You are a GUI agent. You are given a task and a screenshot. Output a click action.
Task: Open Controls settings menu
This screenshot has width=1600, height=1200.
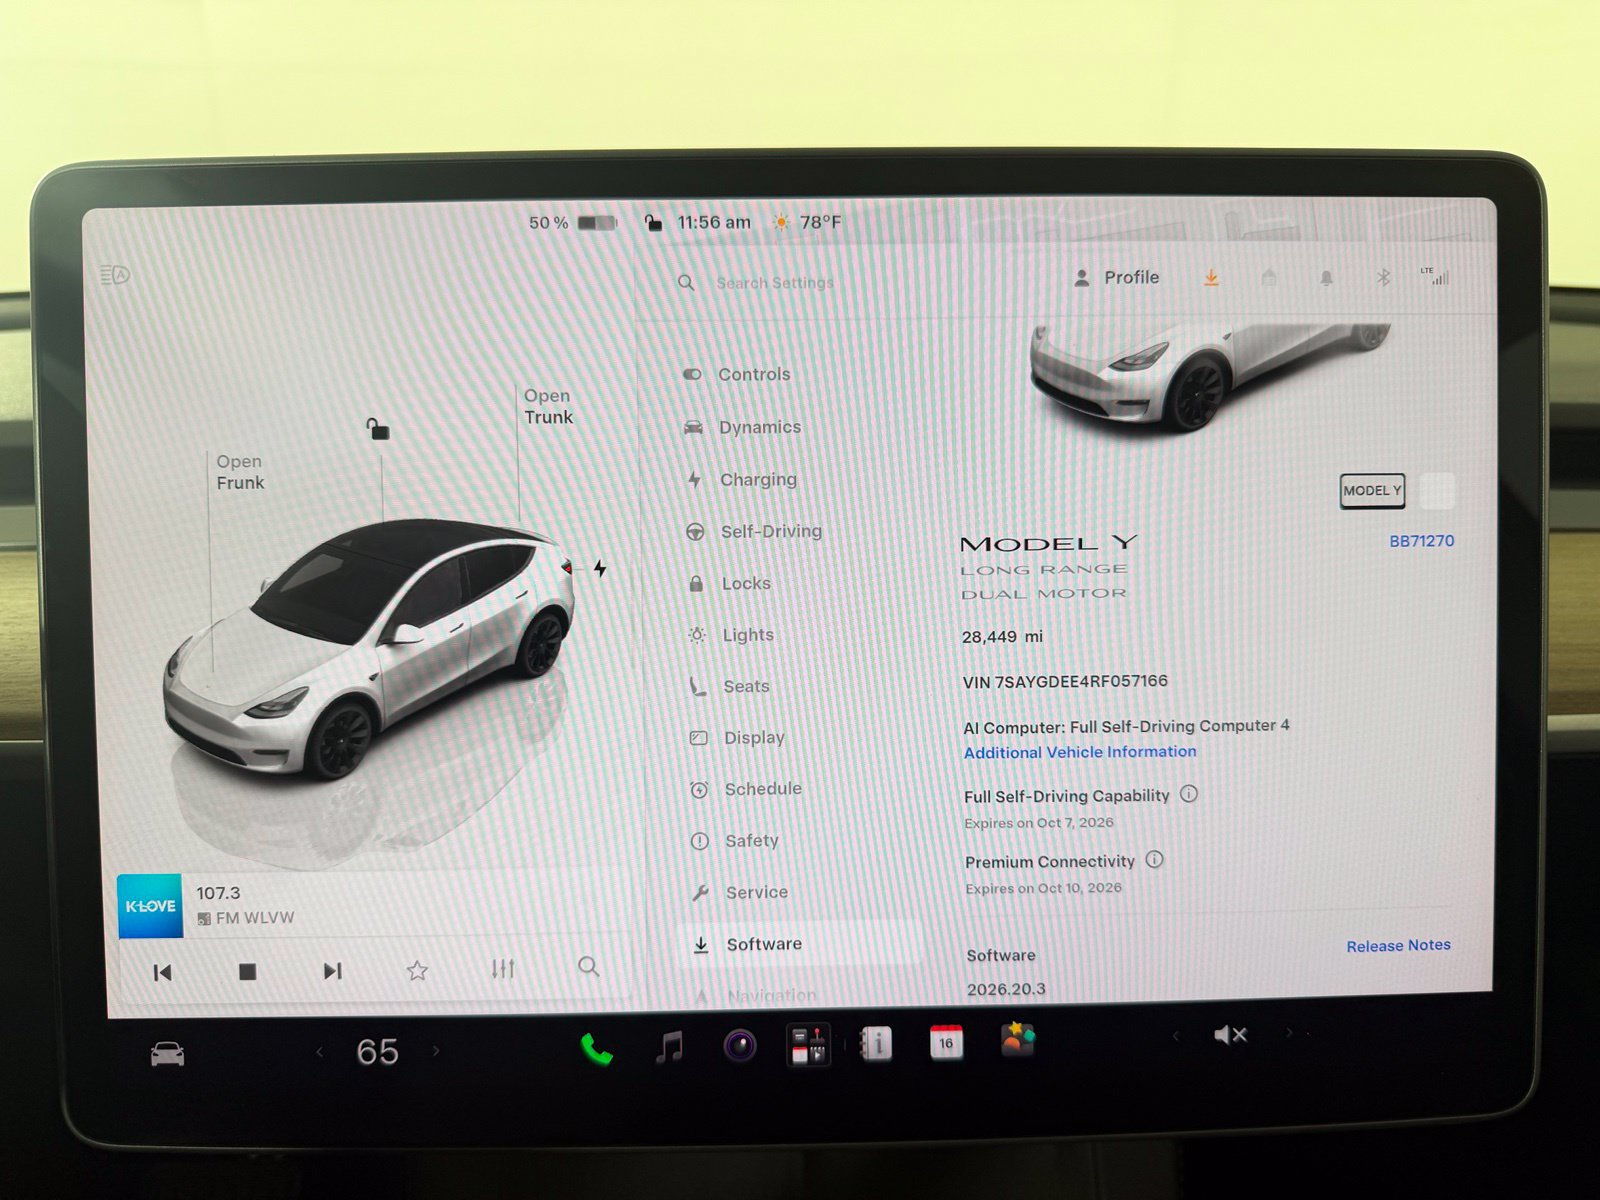(x=736, y=374)
